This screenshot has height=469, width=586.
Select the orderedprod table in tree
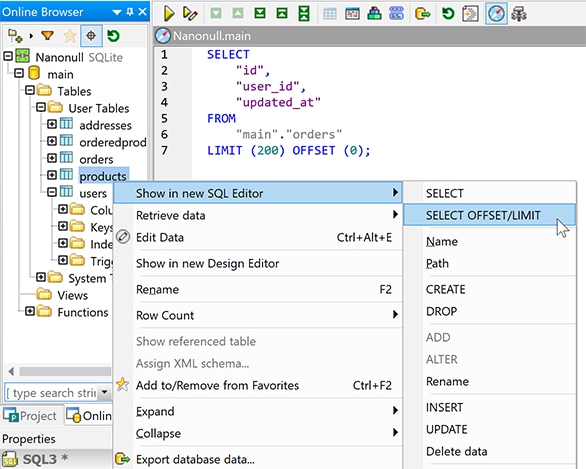112,142
